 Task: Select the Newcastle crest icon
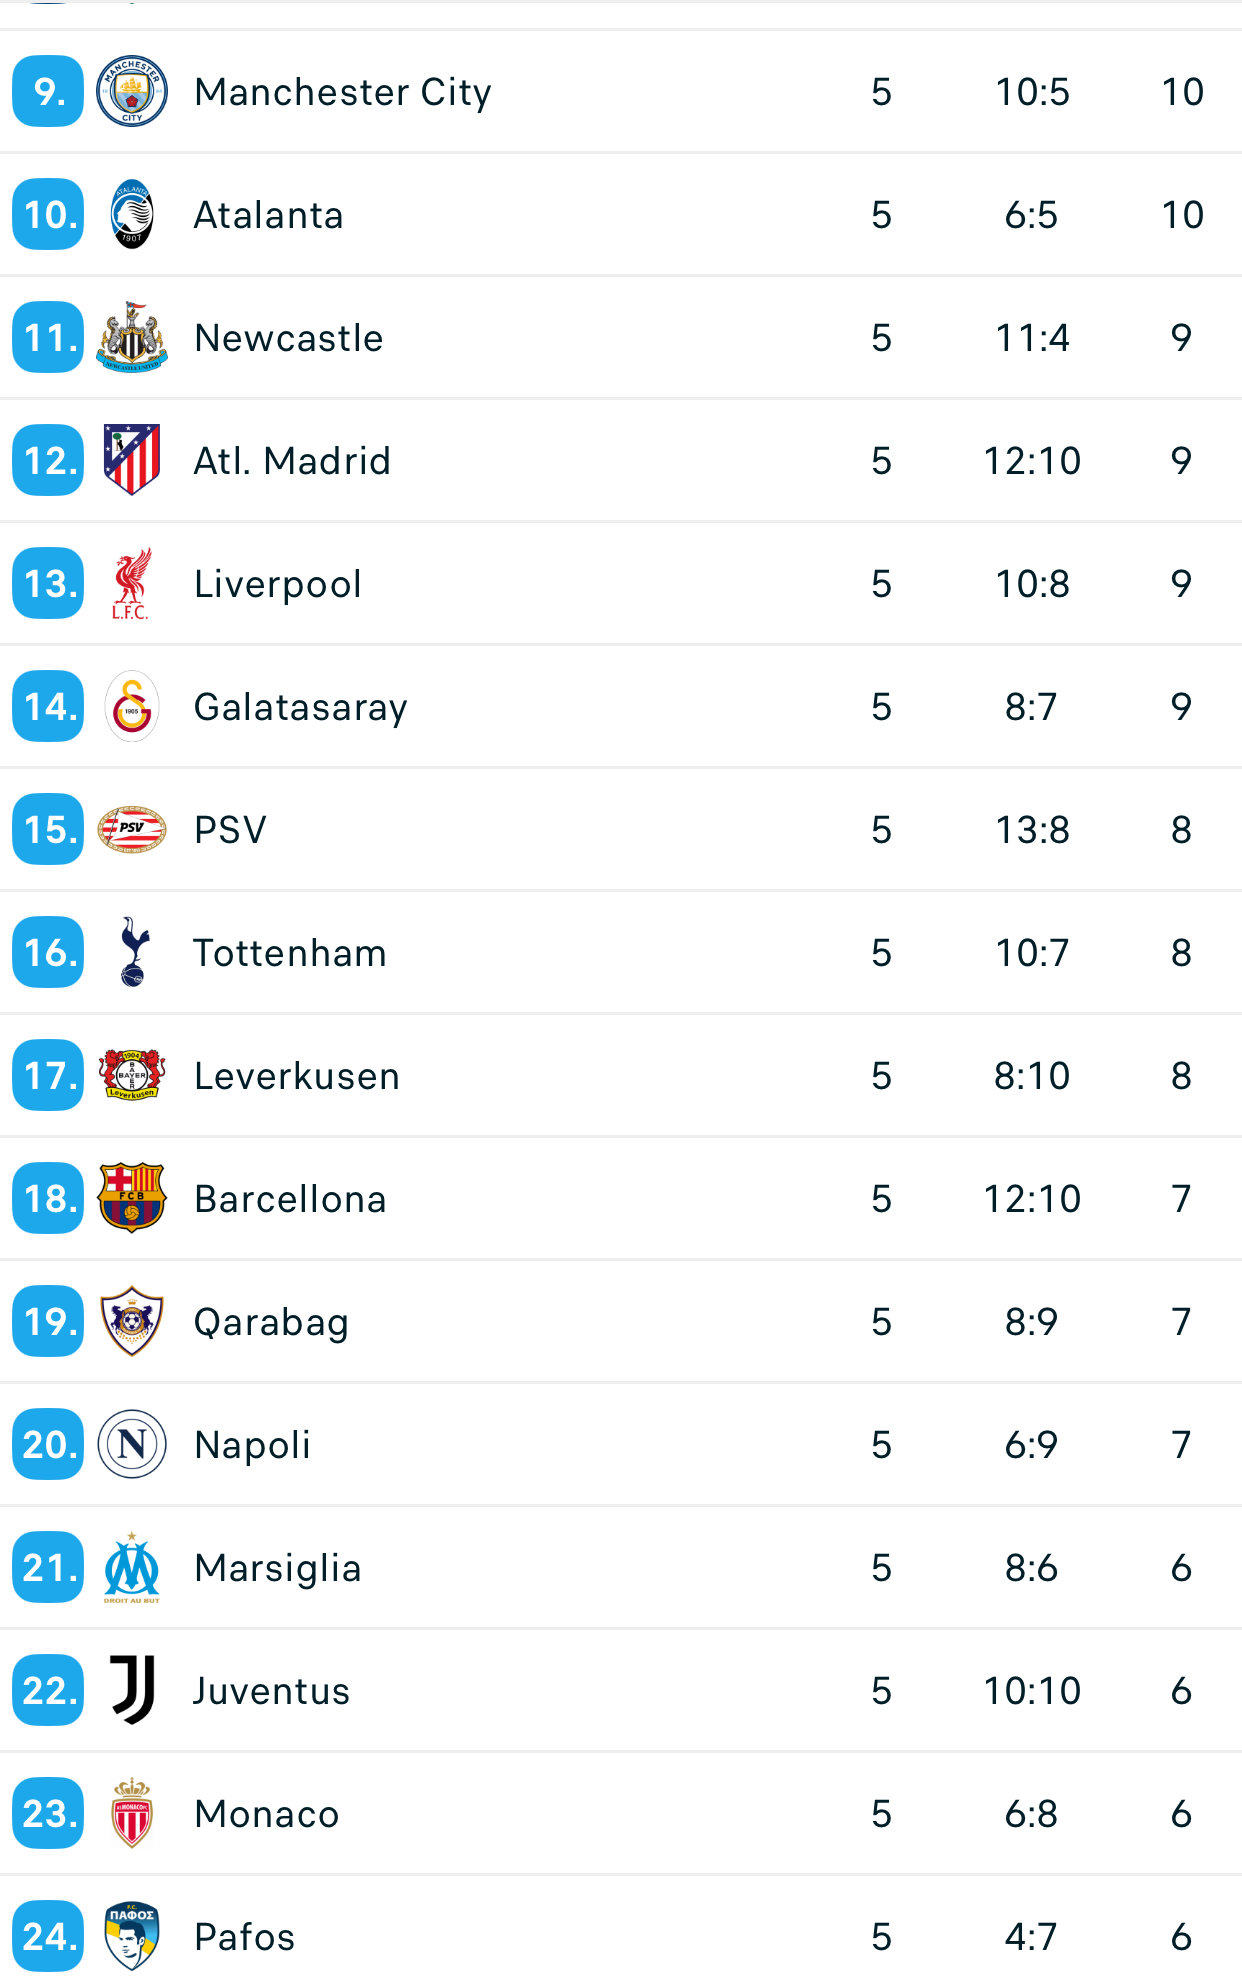pos(132,337)
